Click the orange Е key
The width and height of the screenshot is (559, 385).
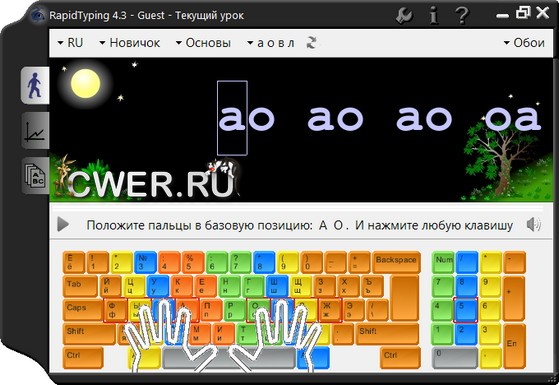pos(206,286)
